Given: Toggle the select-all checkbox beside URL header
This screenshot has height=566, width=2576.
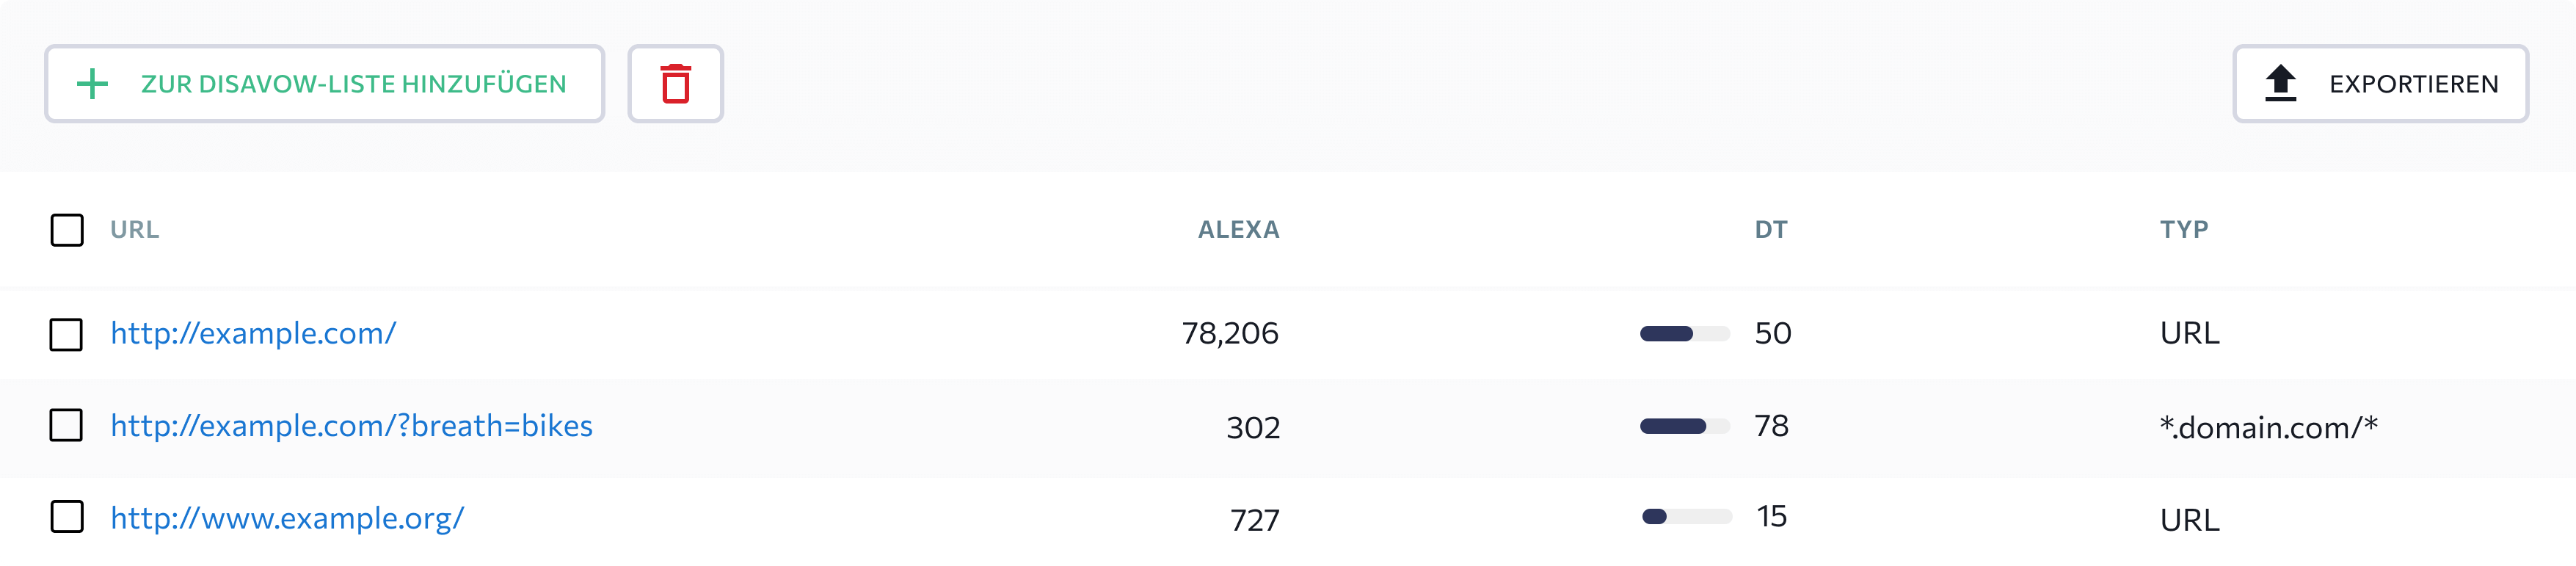Looking at the screenshot, I should tap(67, 230).
